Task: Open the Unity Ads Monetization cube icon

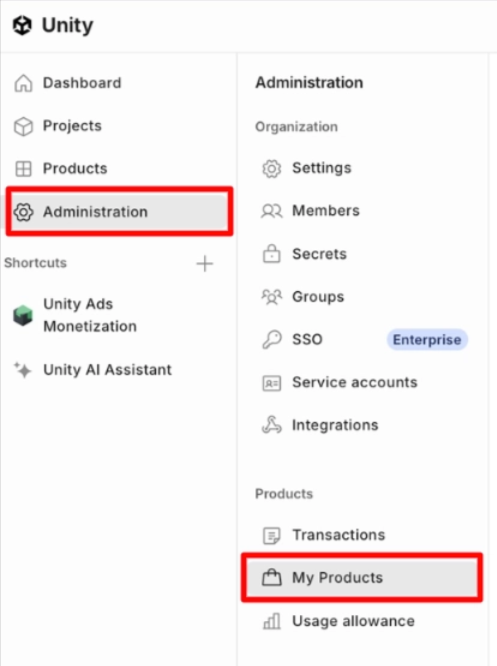Action: [23, 316]
